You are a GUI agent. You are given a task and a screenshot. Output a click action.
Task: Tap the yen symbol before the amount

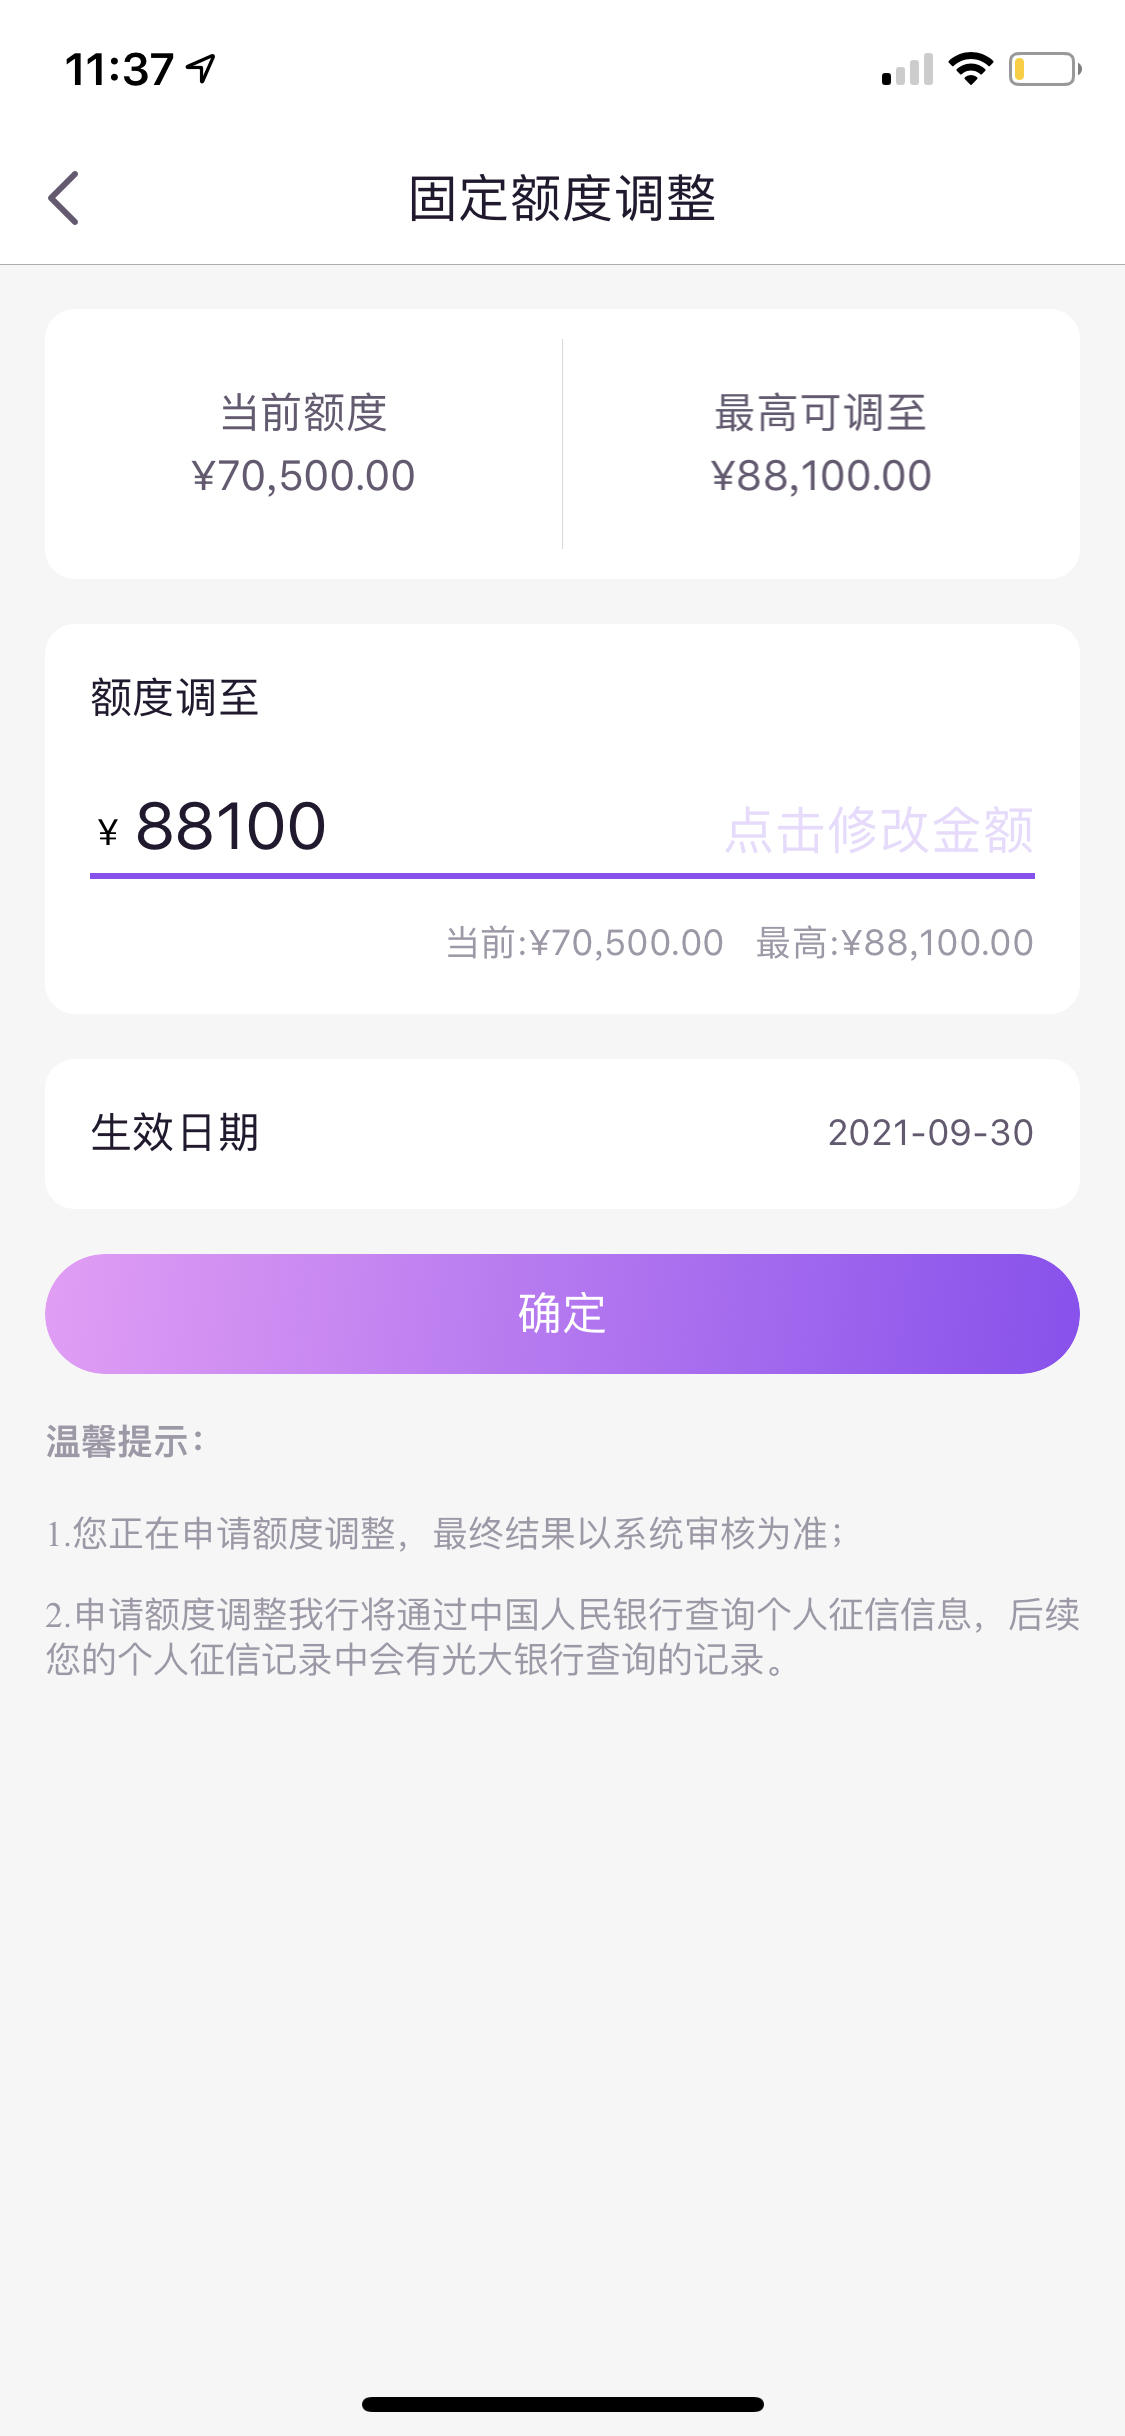(108, 832)
